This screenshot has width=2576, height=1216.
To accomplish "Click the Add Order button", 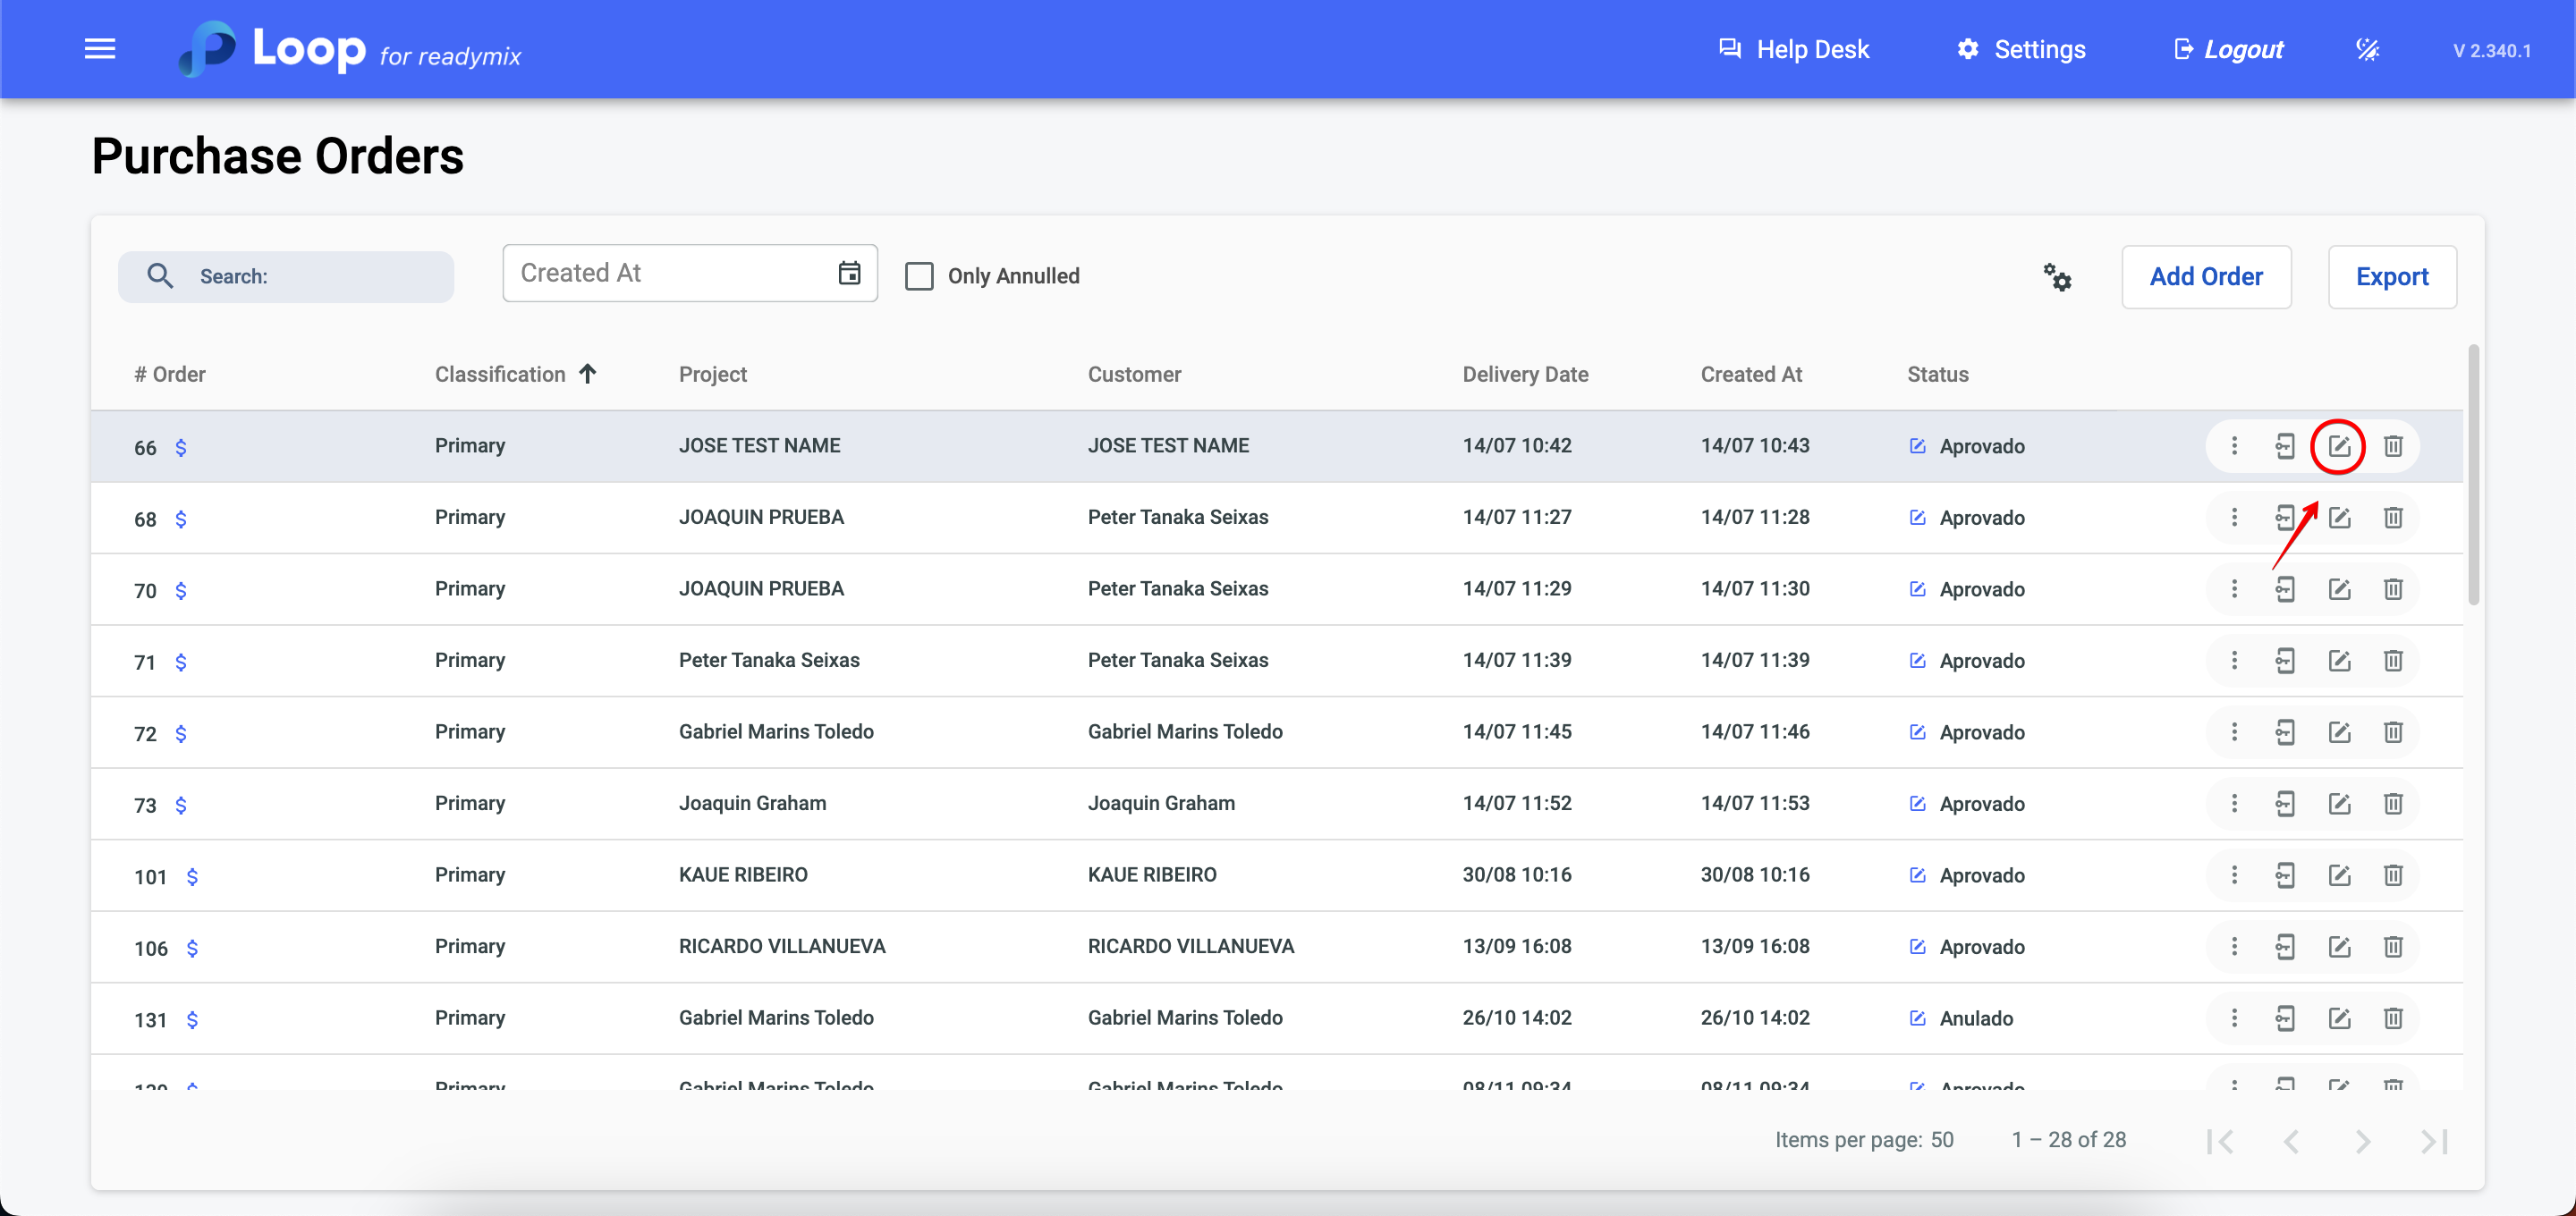I will [2206, 277].
